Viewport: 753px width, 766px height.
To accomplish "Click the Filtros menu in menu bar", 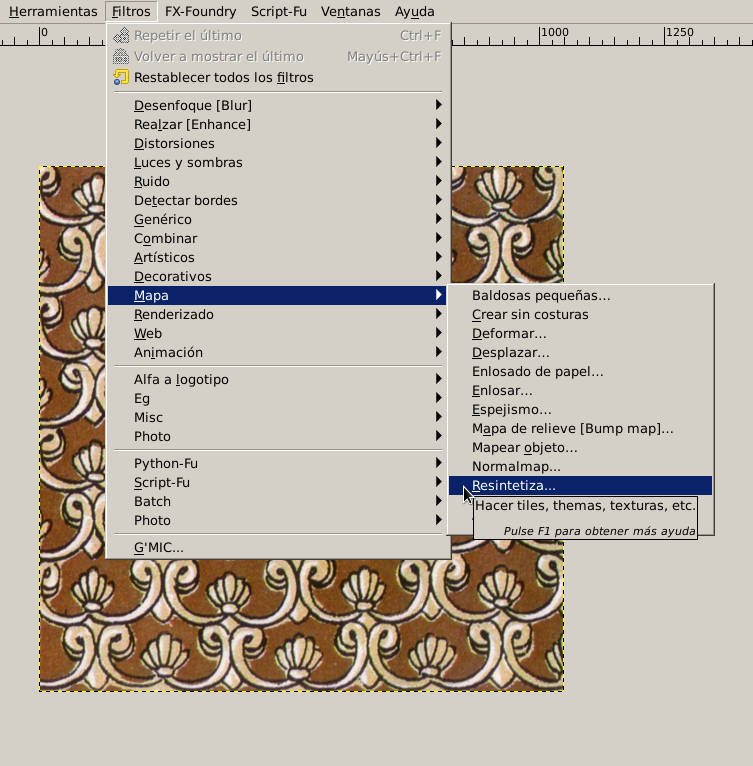I will coord(131,11).
